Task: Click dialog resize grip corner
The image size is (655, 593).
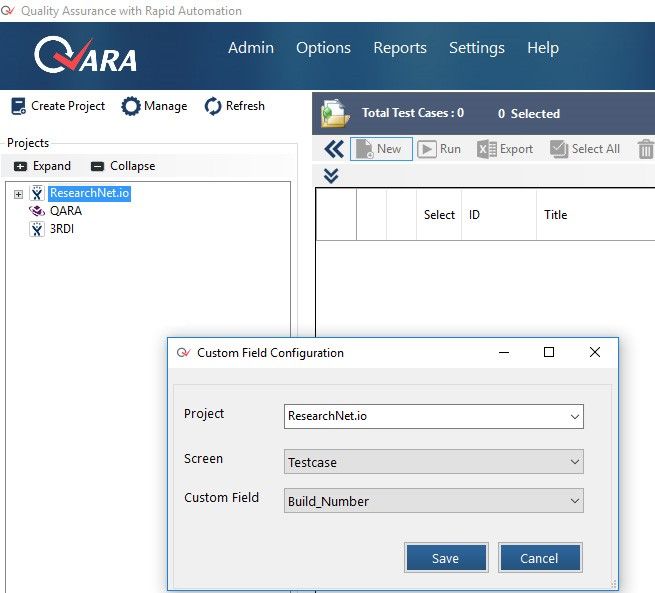Action: point(613,584)
